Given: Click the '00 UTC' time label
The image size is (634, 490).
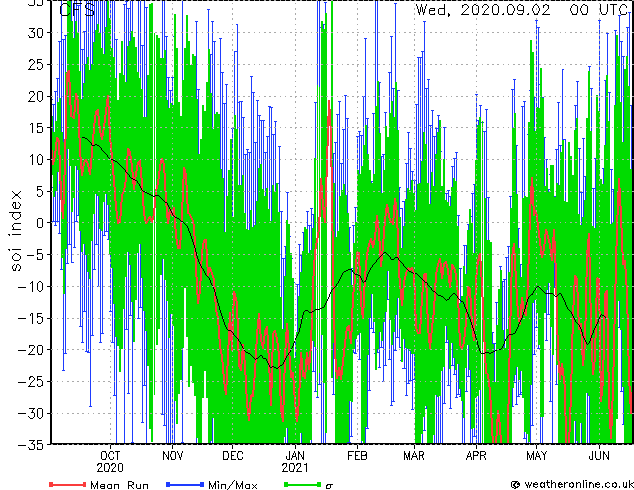Looking at the screenshot, I should (x=598, y=9).
